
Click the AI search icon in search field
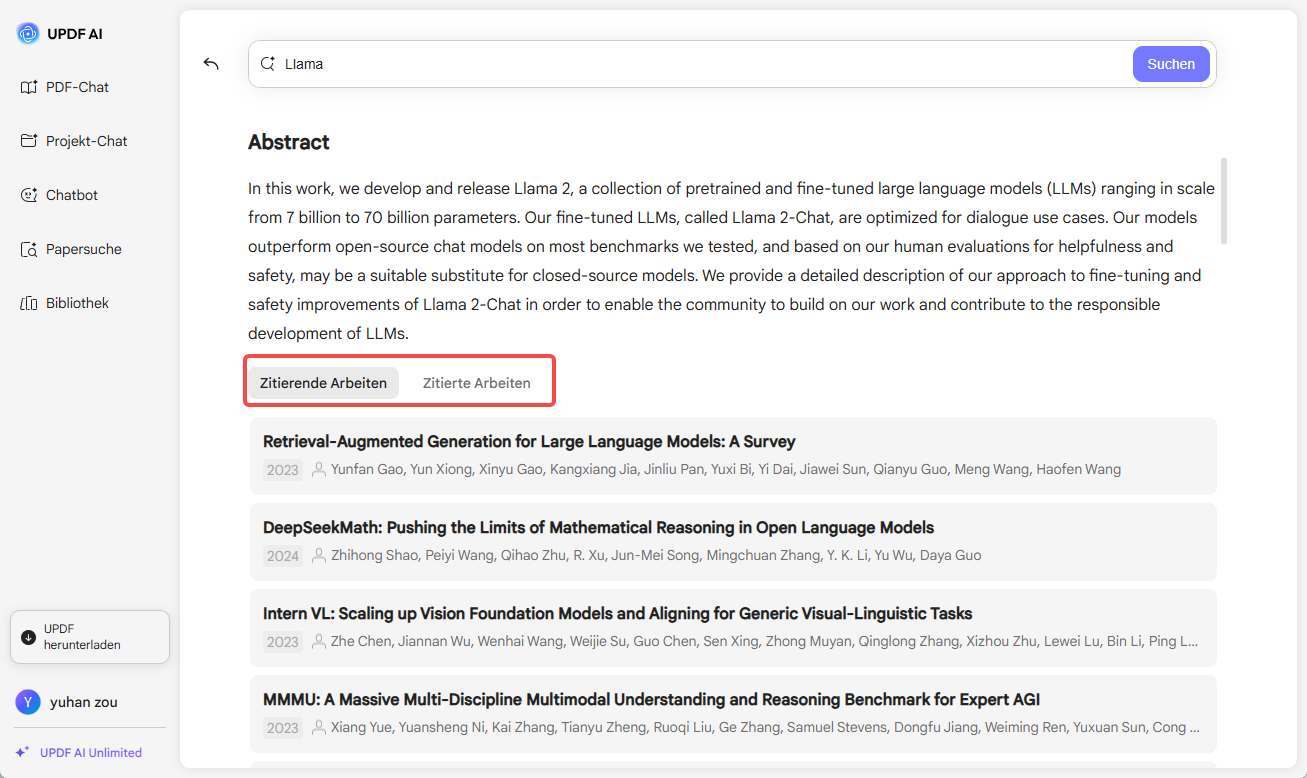pos(268,64)
